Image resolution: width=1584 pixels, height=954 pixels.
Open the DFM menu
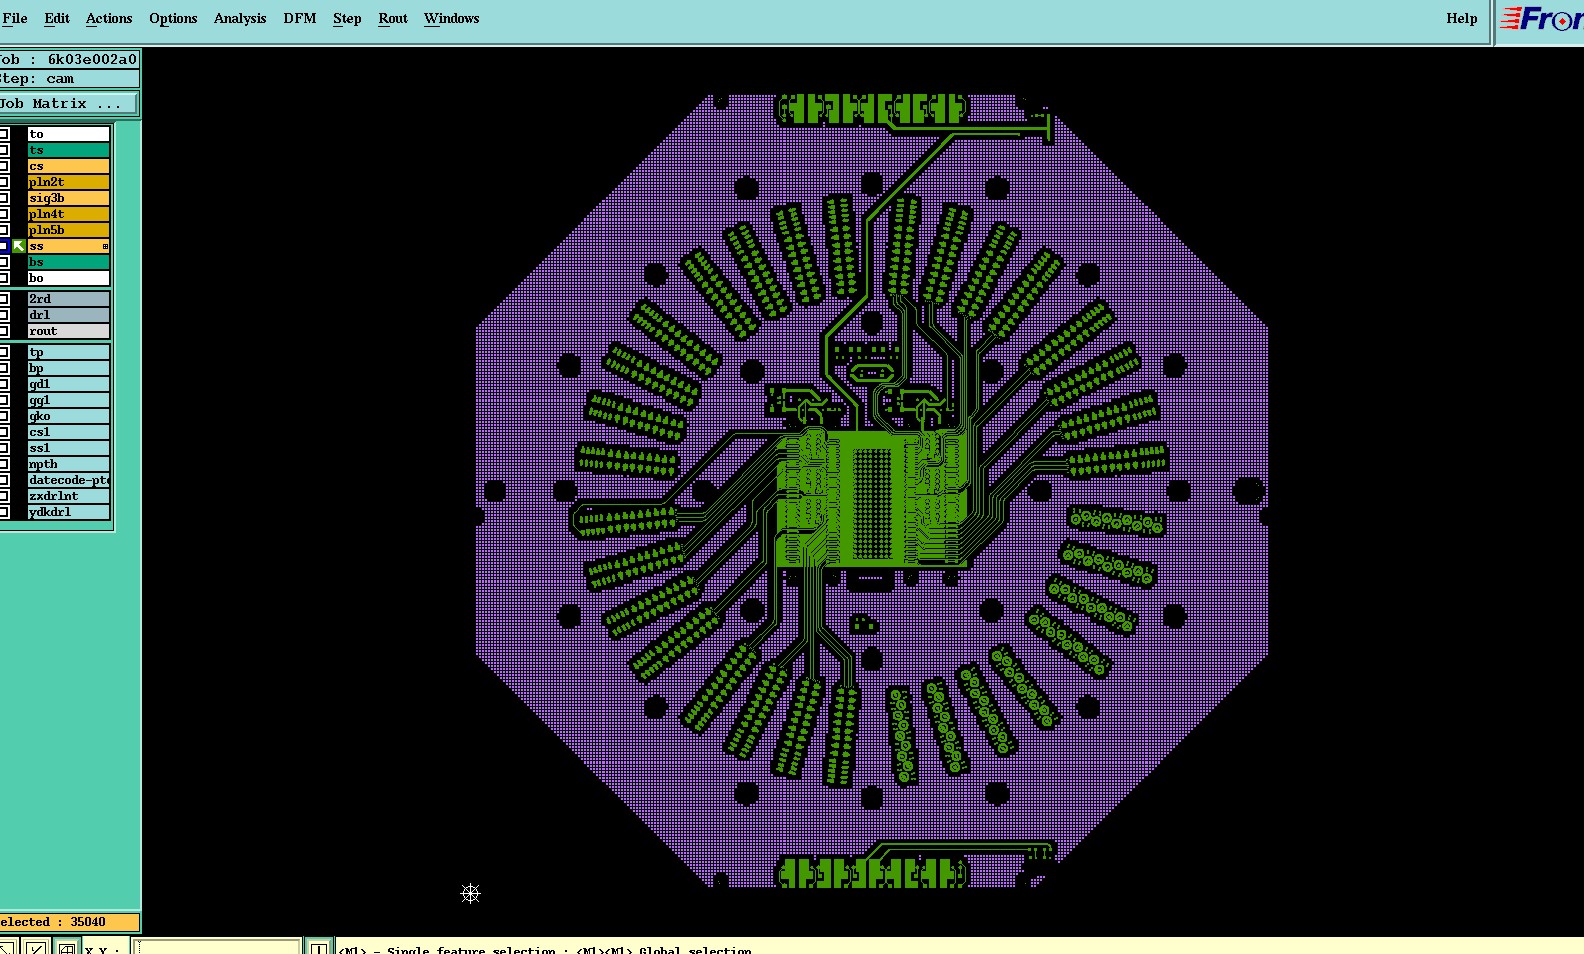[300, 18]
